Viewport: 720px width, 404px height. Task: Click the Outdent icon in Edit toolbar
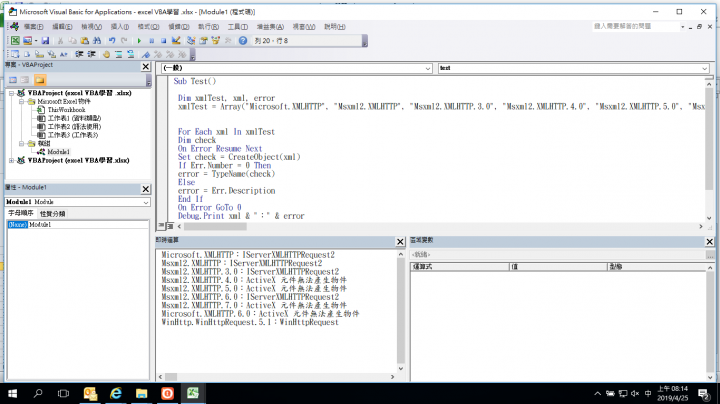(x=91, y=54)
